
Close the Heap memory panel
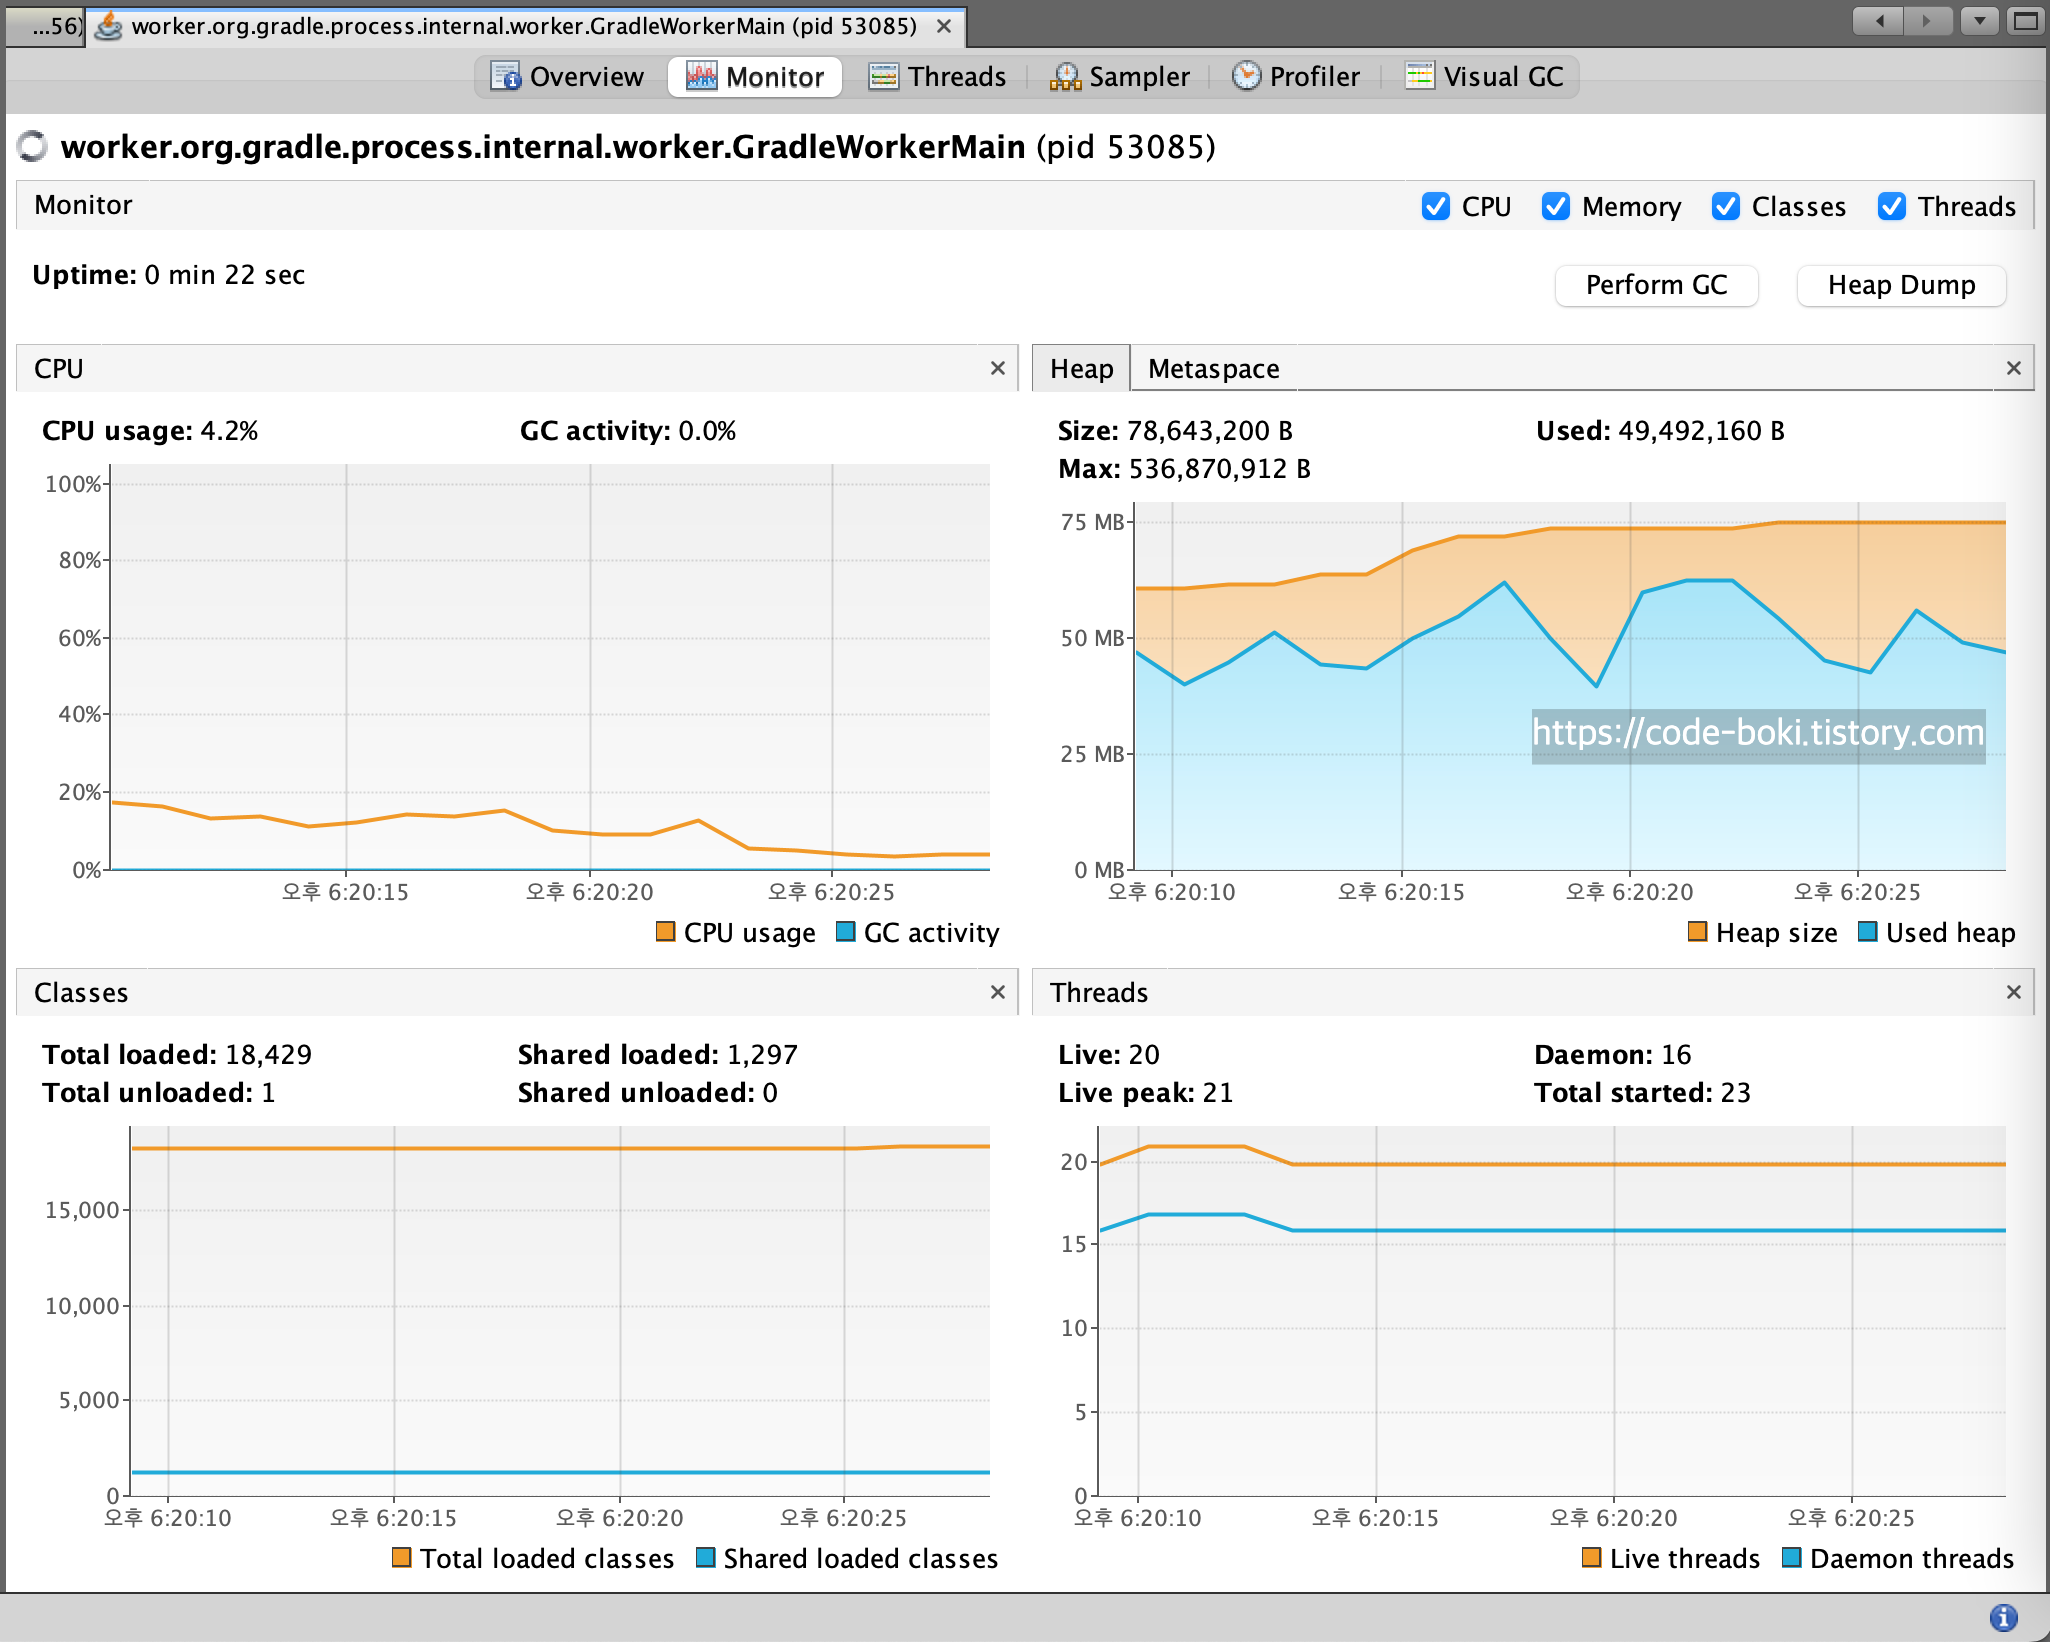(x=2013, y=368)
